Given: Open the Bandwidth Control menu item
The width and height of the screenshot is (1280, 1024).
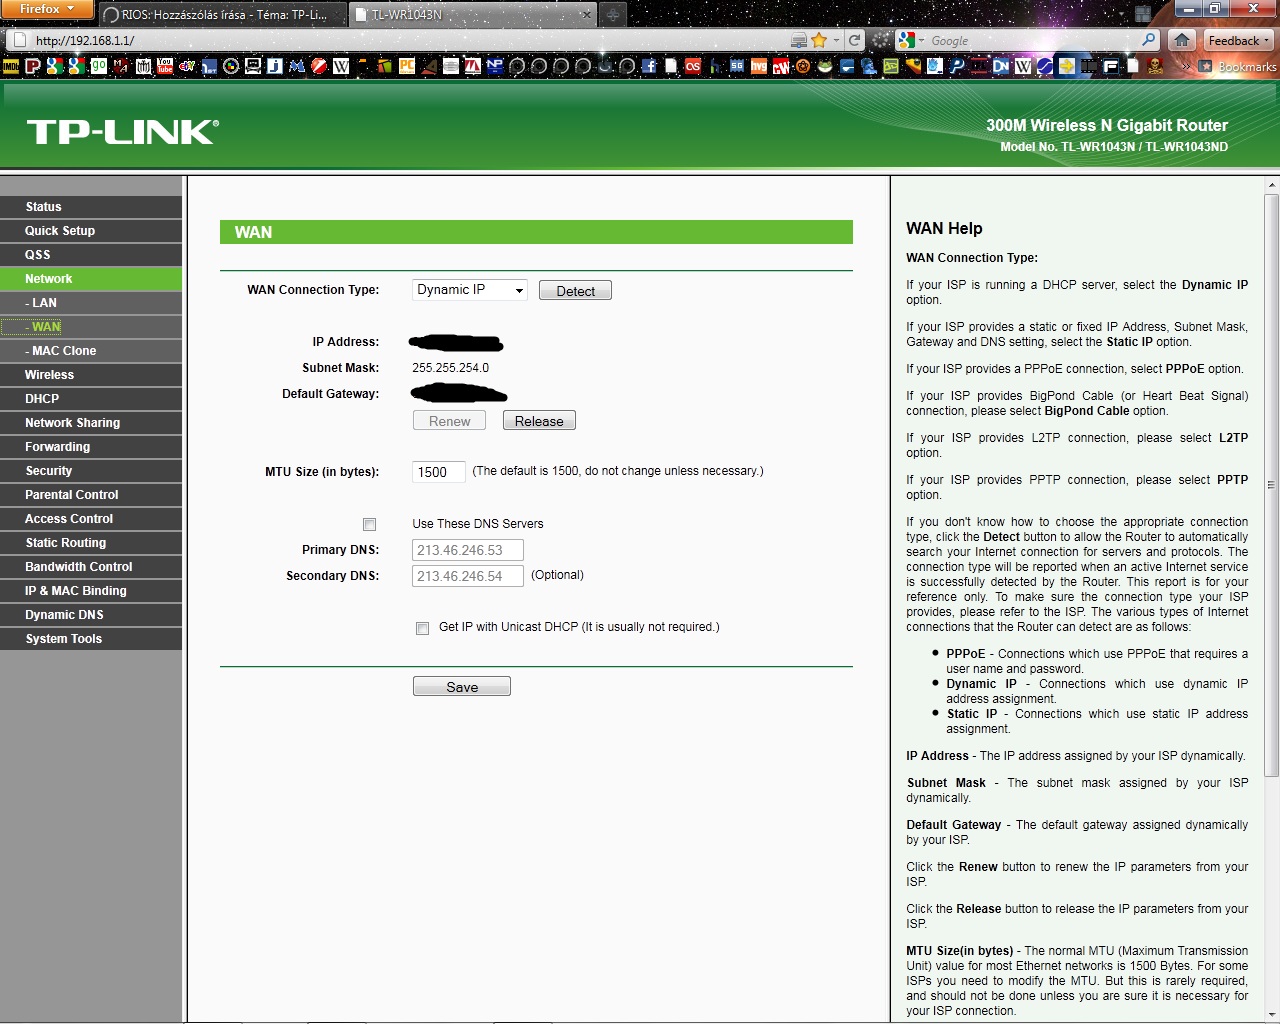Looking at the screenshot, I should click(91, 567).
